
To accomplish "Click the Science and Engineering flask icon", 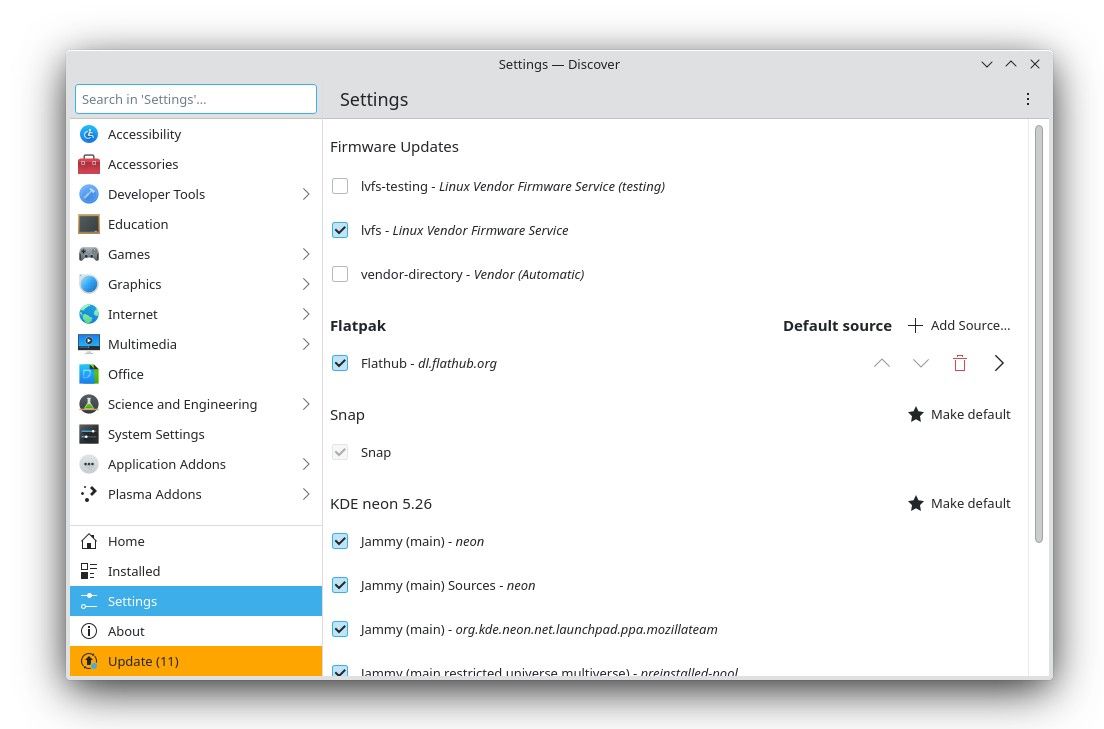I will pos(89,404).
